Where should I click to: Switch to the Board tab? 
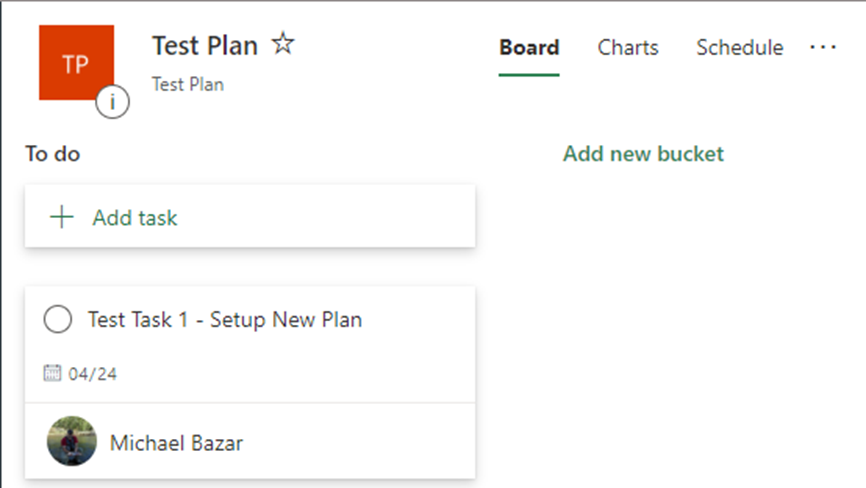coord(529,47)
